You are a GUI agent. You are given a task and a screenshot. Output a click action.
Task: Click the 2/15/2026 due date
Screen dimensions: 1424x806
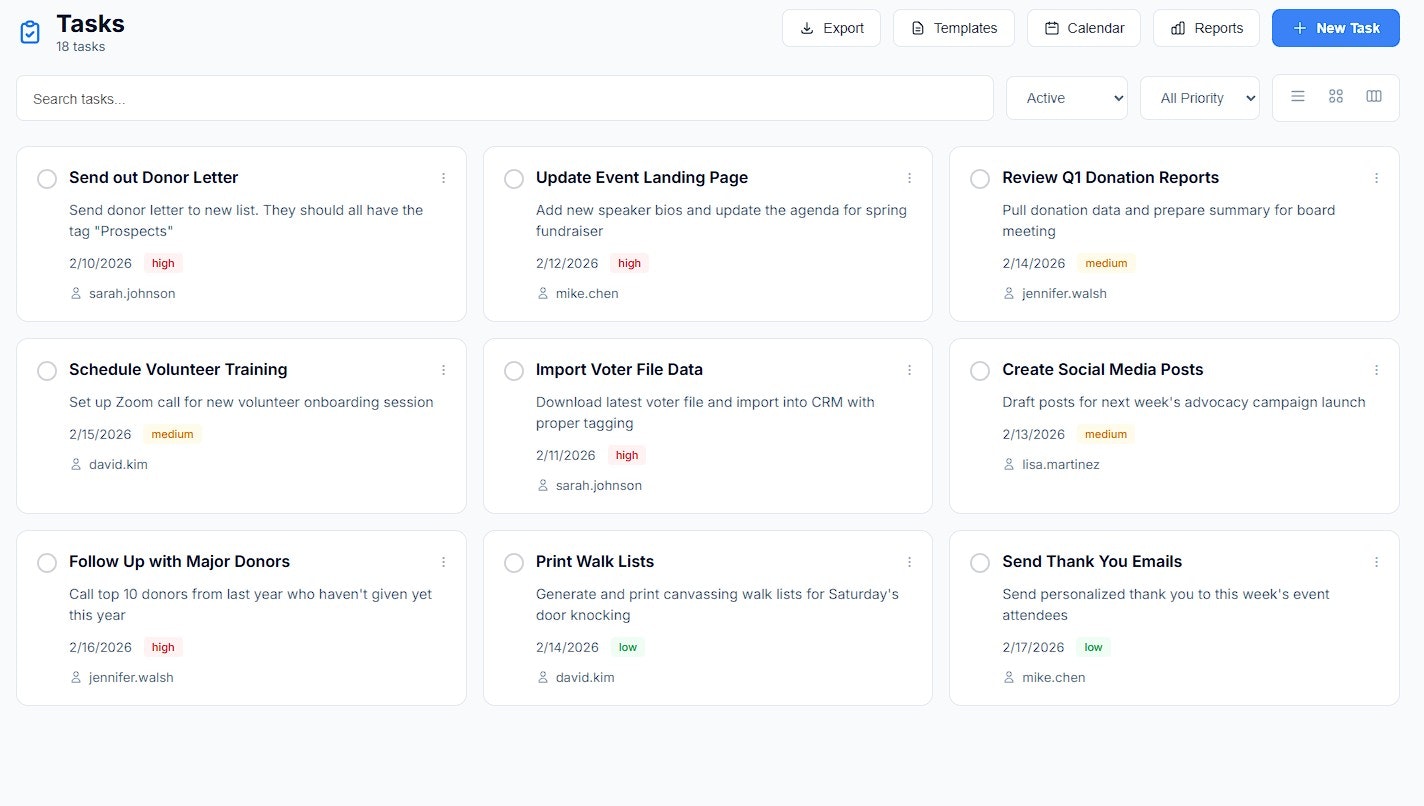tap(100, 434)
